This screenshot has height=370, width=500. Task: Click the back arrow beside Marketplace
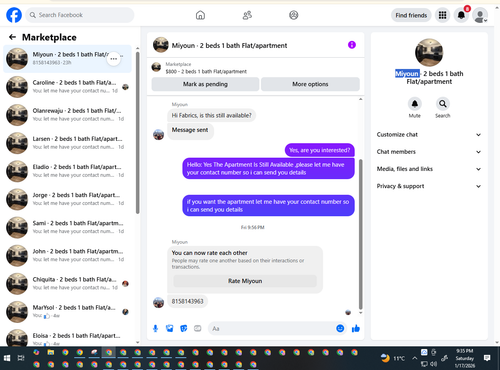[x=13, y=37]
